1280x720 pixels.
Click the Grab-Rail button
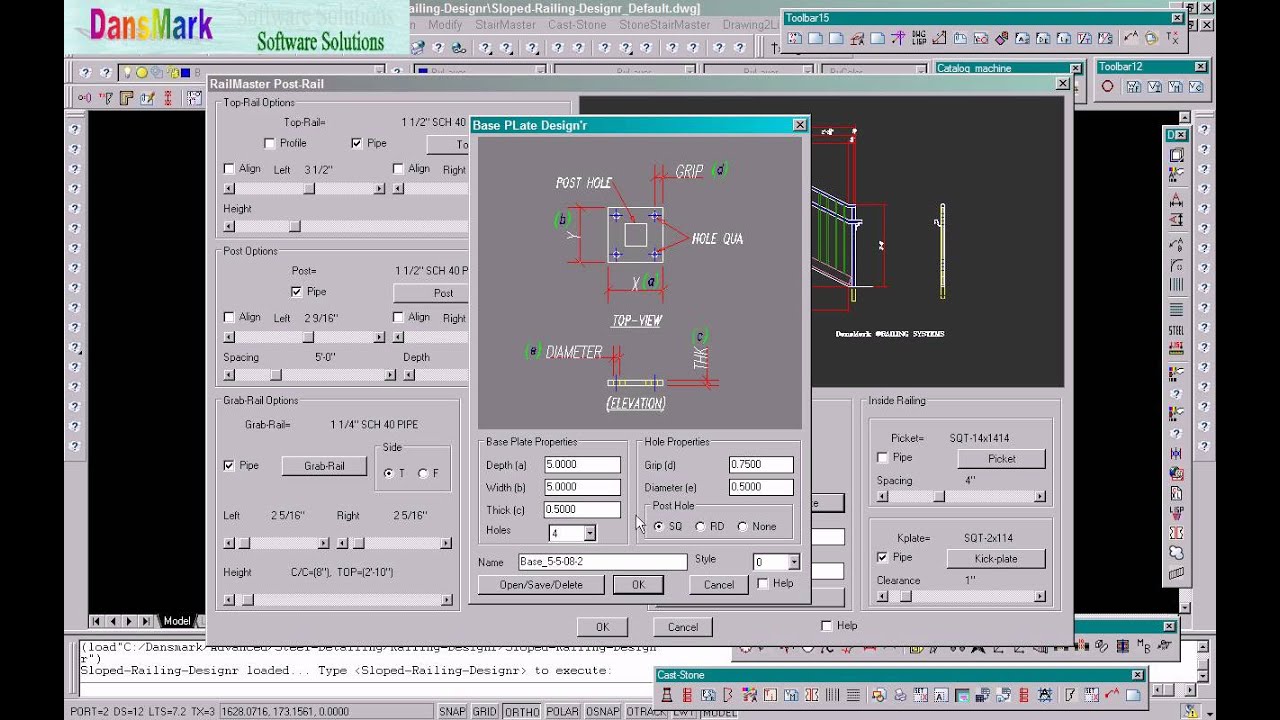(324, 466)
